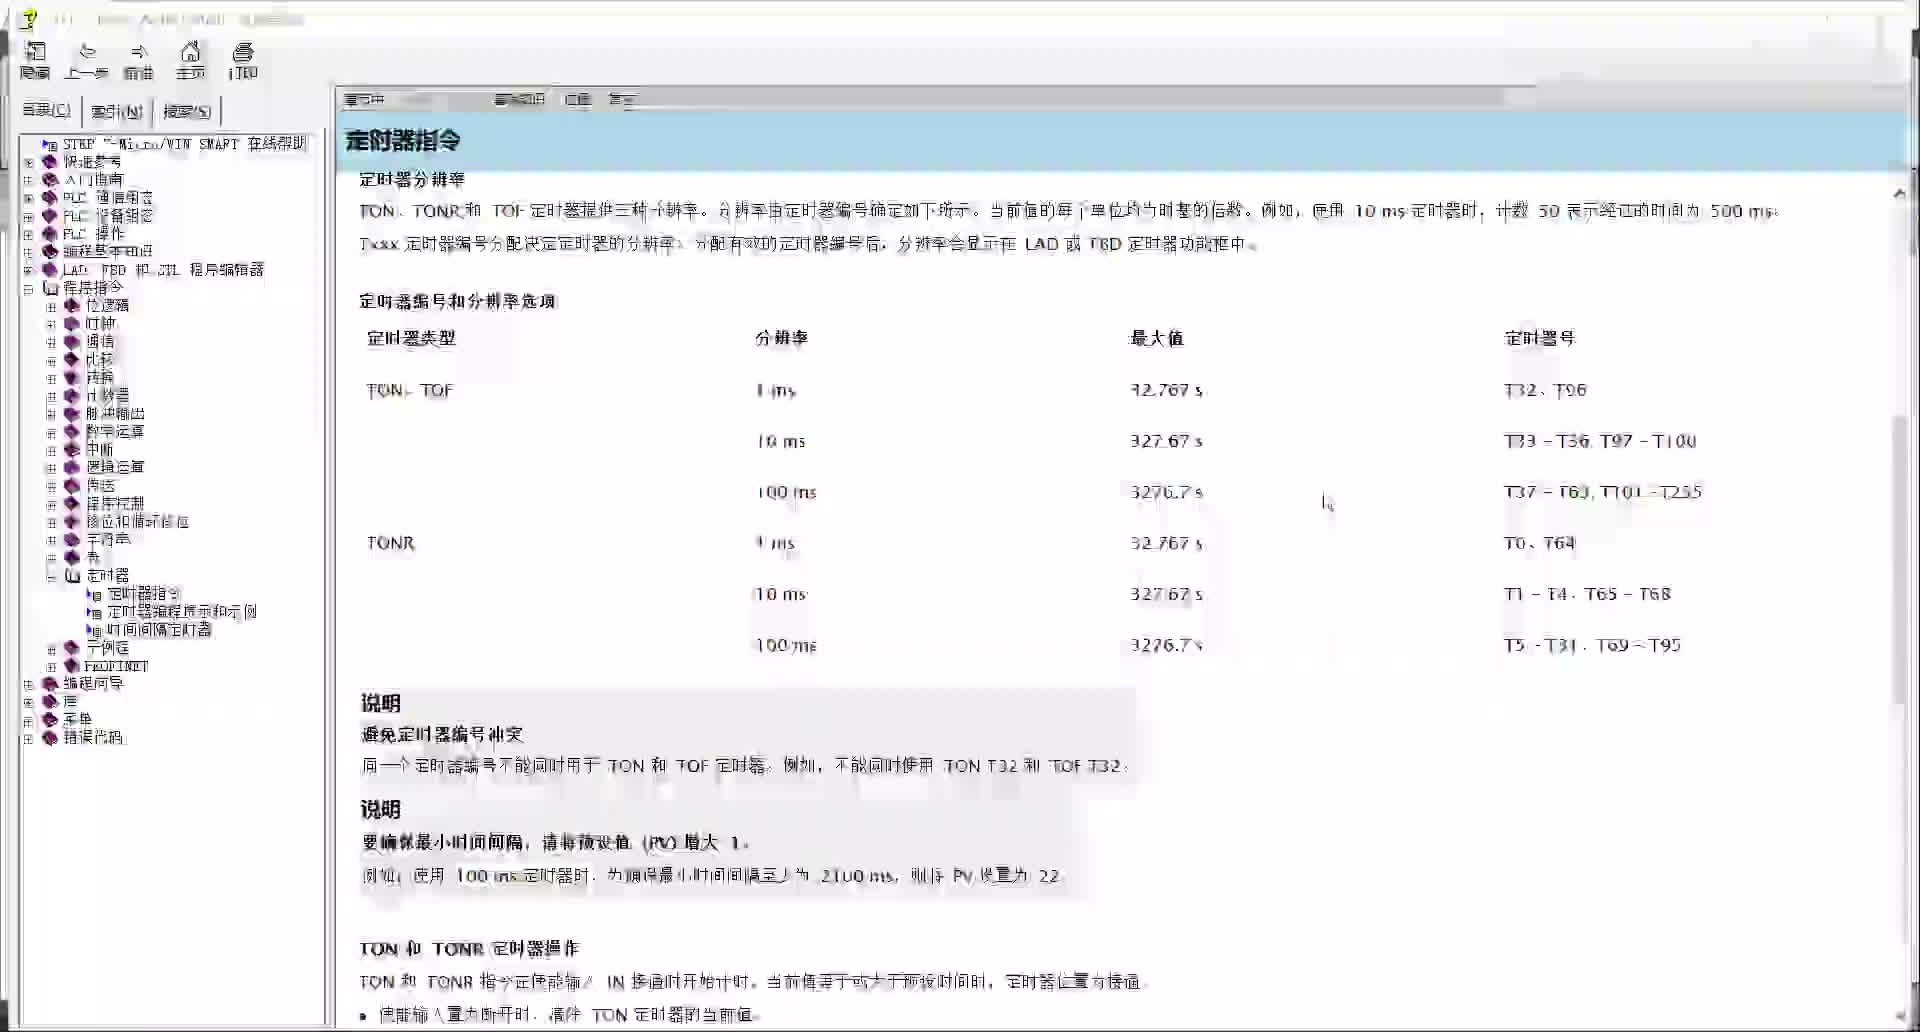This screenshot has height=1032, width=1920.
Task: Click the book icon beside 时钟
Action: (72, 324)
